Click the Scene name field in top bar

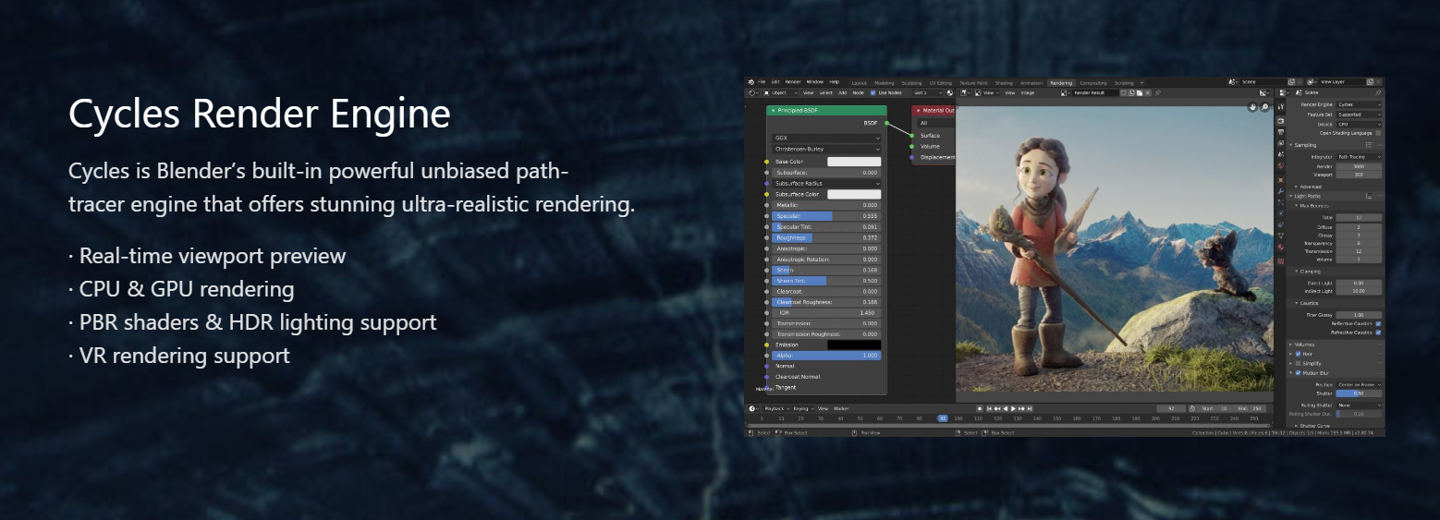coord(1263,82)
